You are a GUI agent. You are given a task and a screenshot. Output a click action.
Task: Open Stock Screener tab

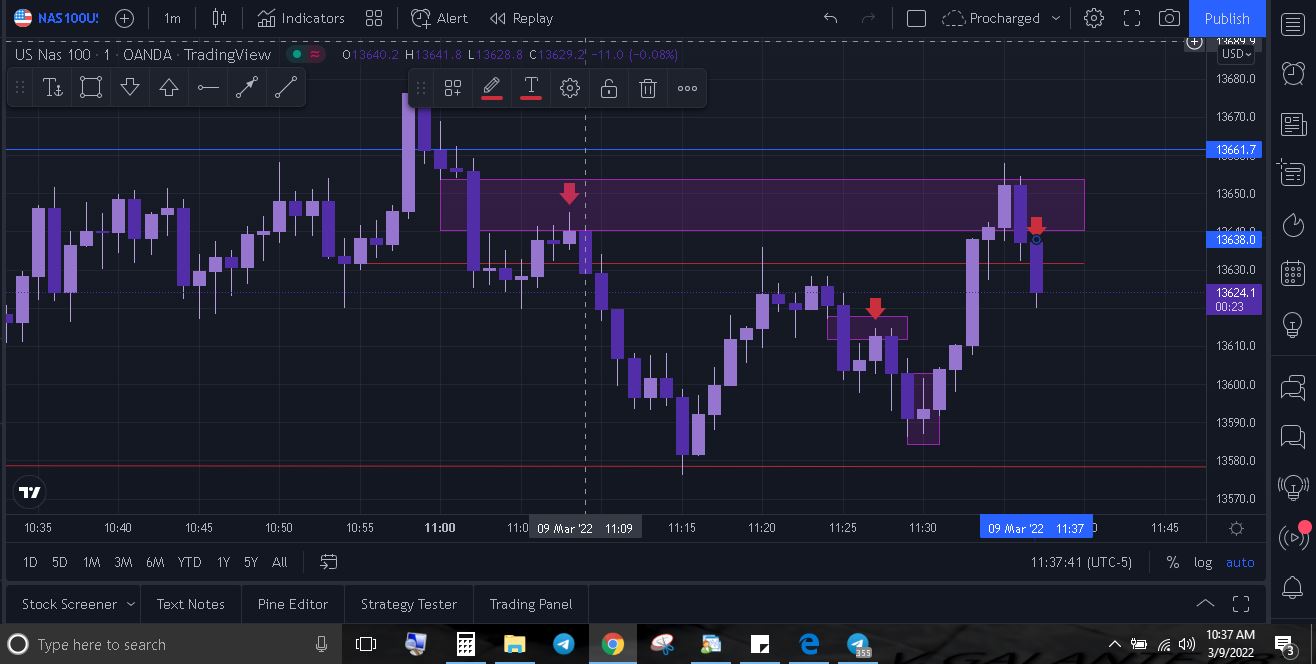(x=69, y=604)
